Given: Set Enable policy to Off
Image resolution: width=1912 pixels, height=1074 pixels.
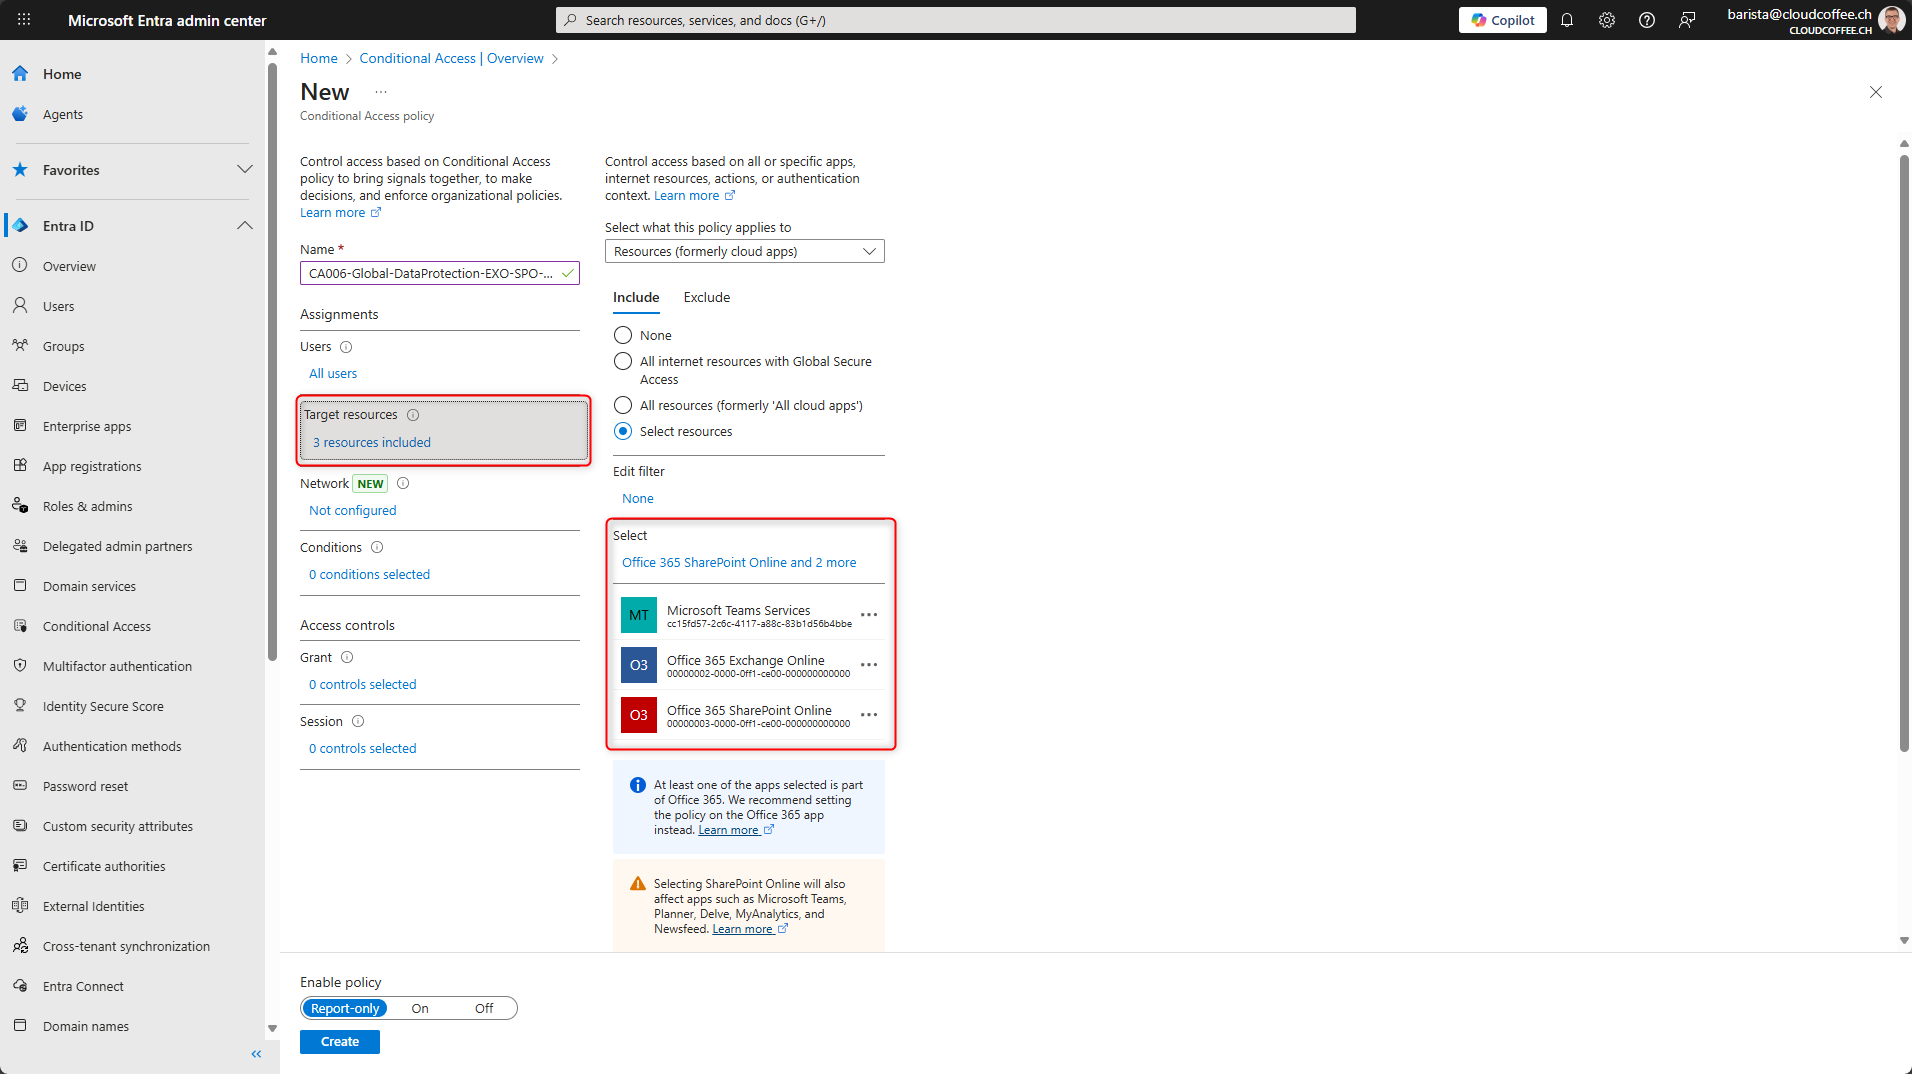Looking at the screenshot, I should click(x=484, y=1008).
